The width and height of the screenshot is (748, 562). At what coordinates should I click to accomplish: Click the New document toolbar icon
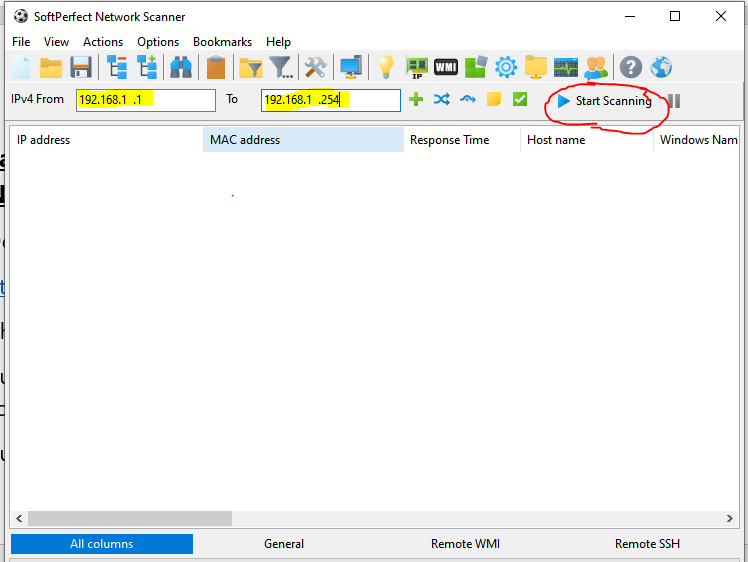tap(21, 67)
